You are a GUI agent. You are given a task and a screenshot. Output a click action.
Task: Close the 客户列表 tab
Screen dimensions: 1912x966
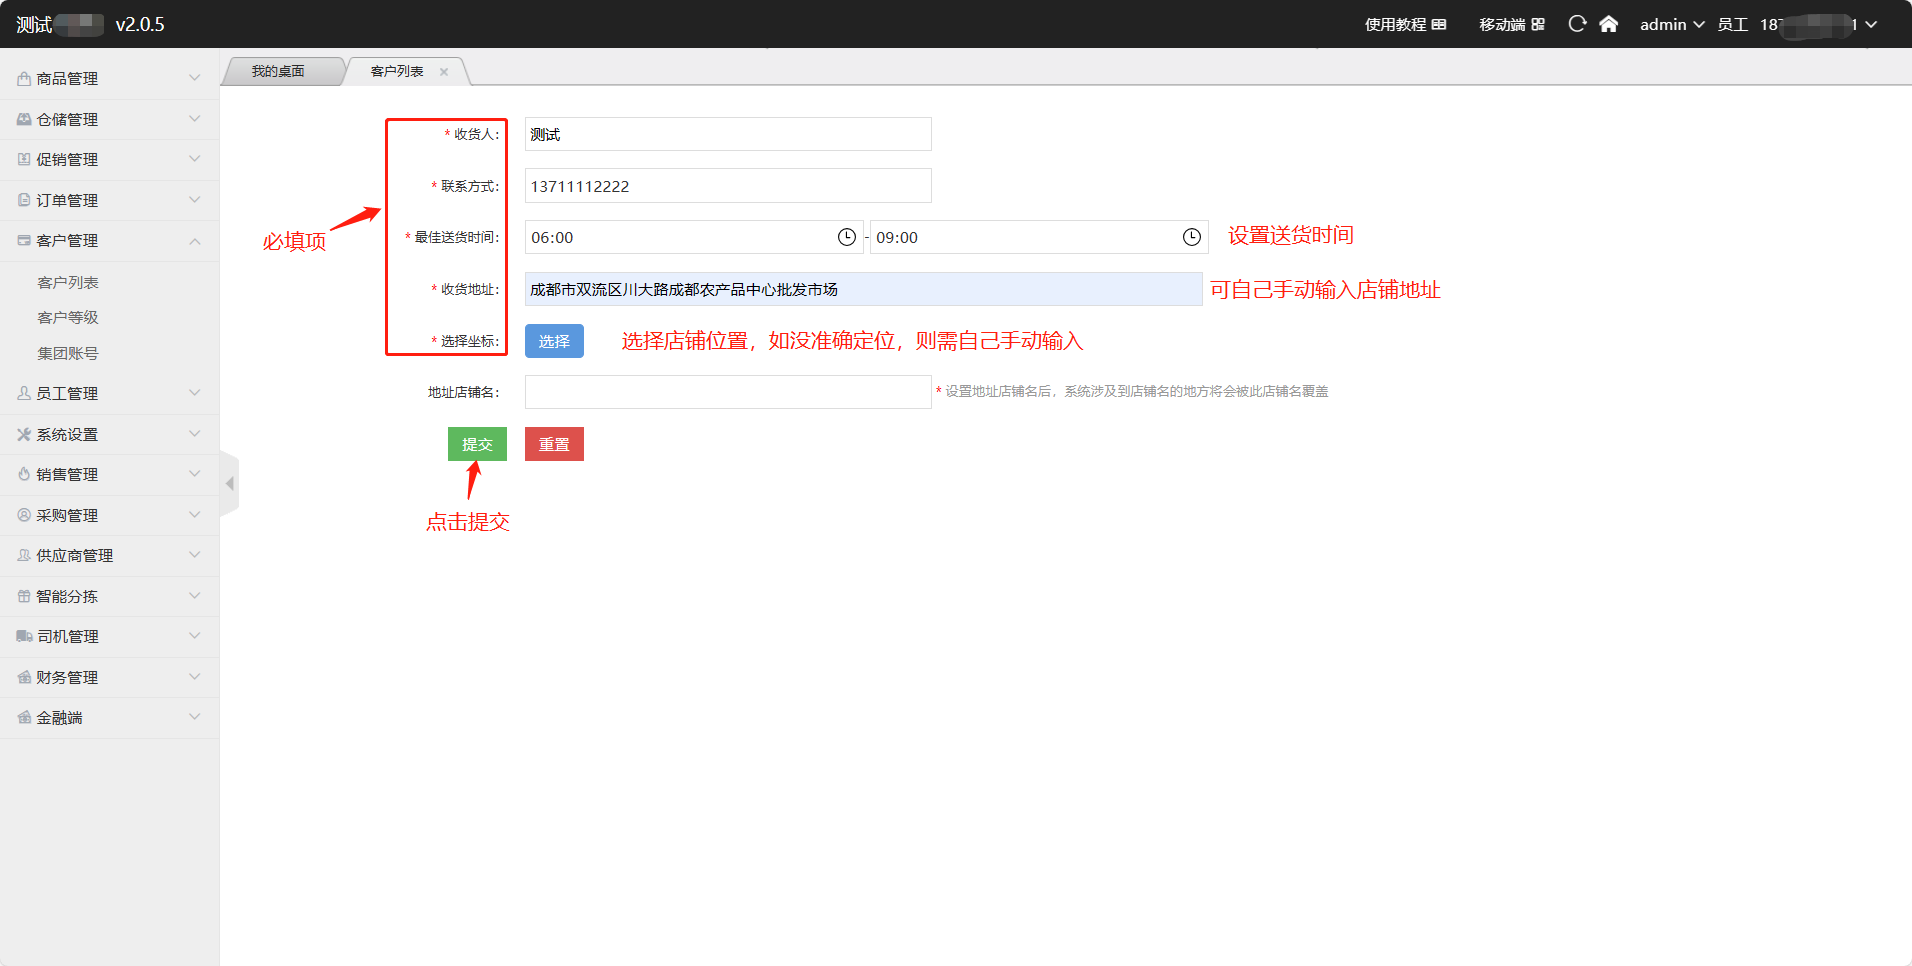tap(444, 72)
